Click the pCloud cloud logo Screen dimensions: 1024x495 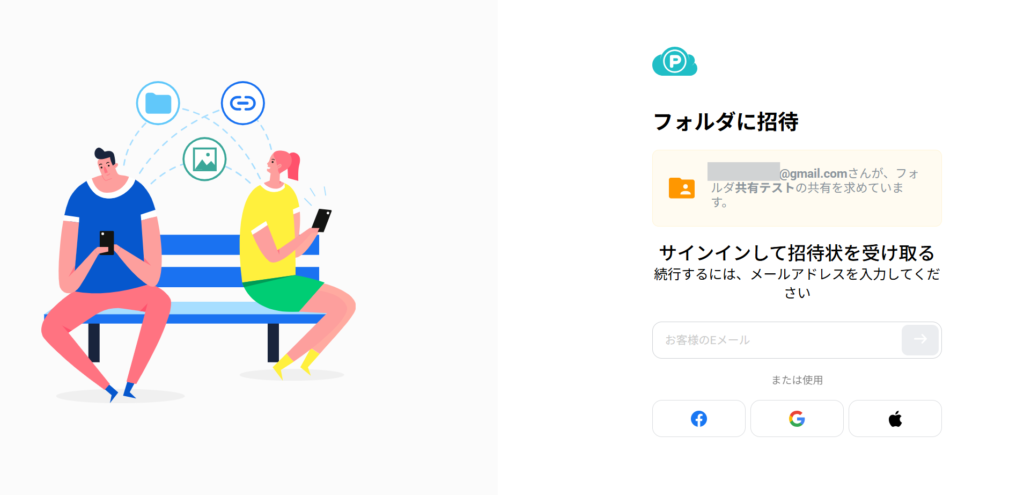(675, 61)
